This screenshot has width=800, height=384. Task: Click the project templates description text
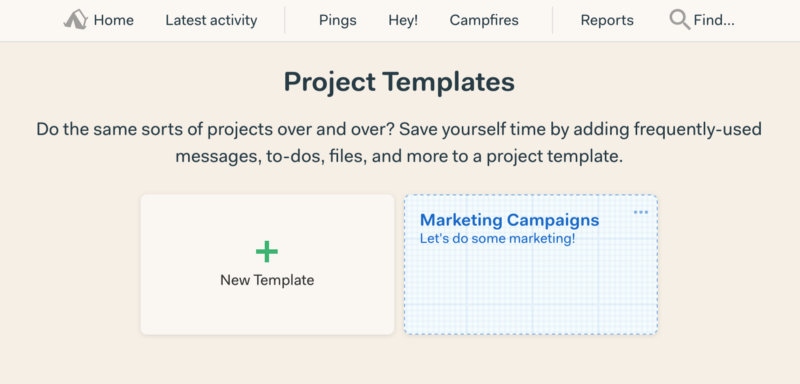pos(399,143)
